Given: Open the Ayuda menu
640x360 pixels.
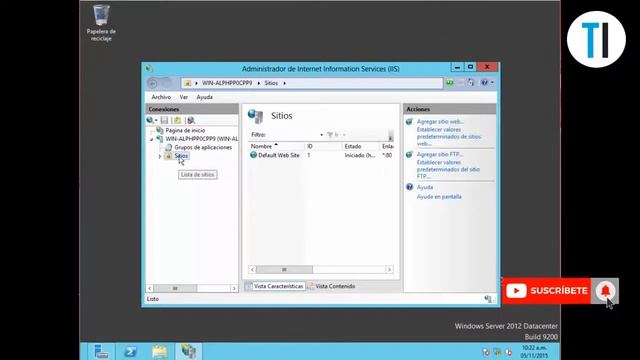Looking at the screenshot, I should (204, 97).
